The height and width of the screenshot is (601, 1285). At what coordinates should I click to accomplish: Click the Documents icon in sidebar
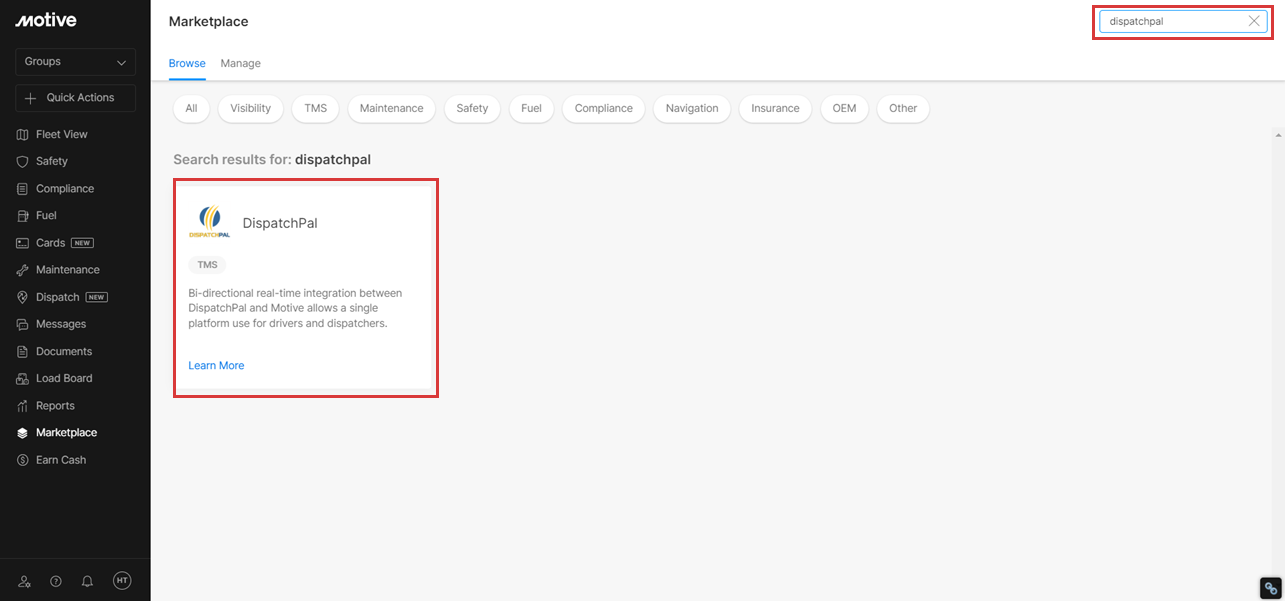coord(23,352)
